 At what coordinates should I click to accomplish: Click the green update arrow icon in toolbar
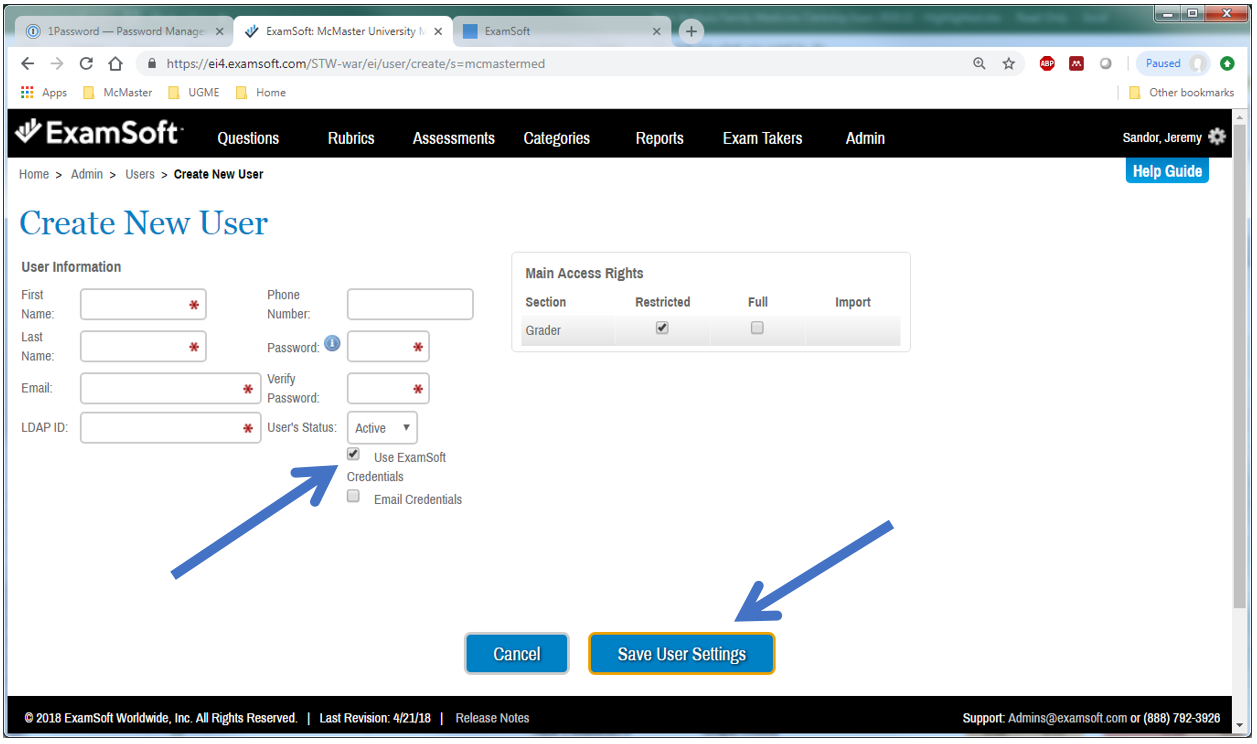point(1227,63)
